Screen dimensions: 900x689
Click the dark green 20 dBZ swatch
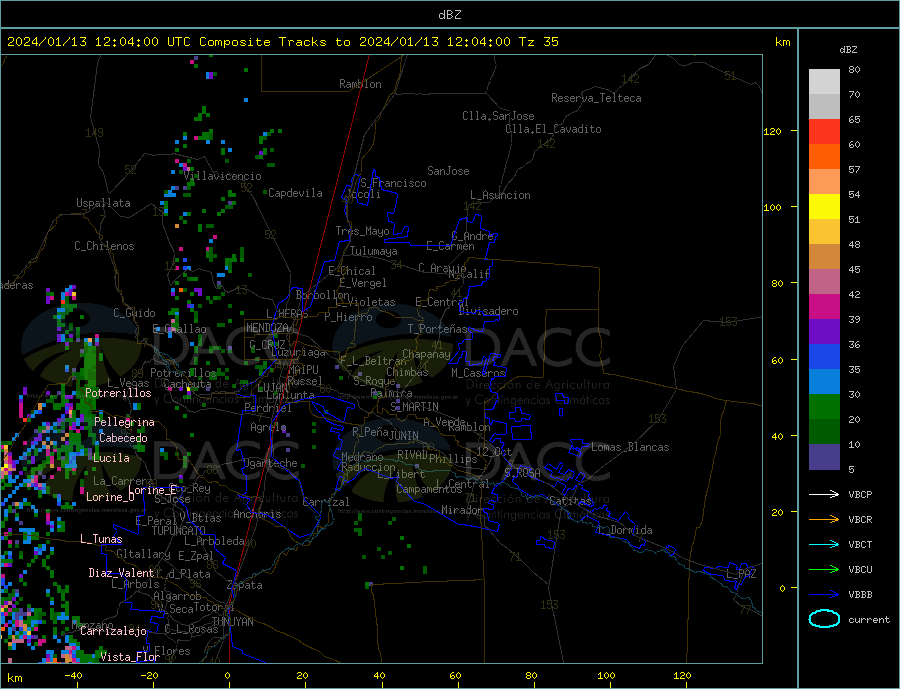824,431
